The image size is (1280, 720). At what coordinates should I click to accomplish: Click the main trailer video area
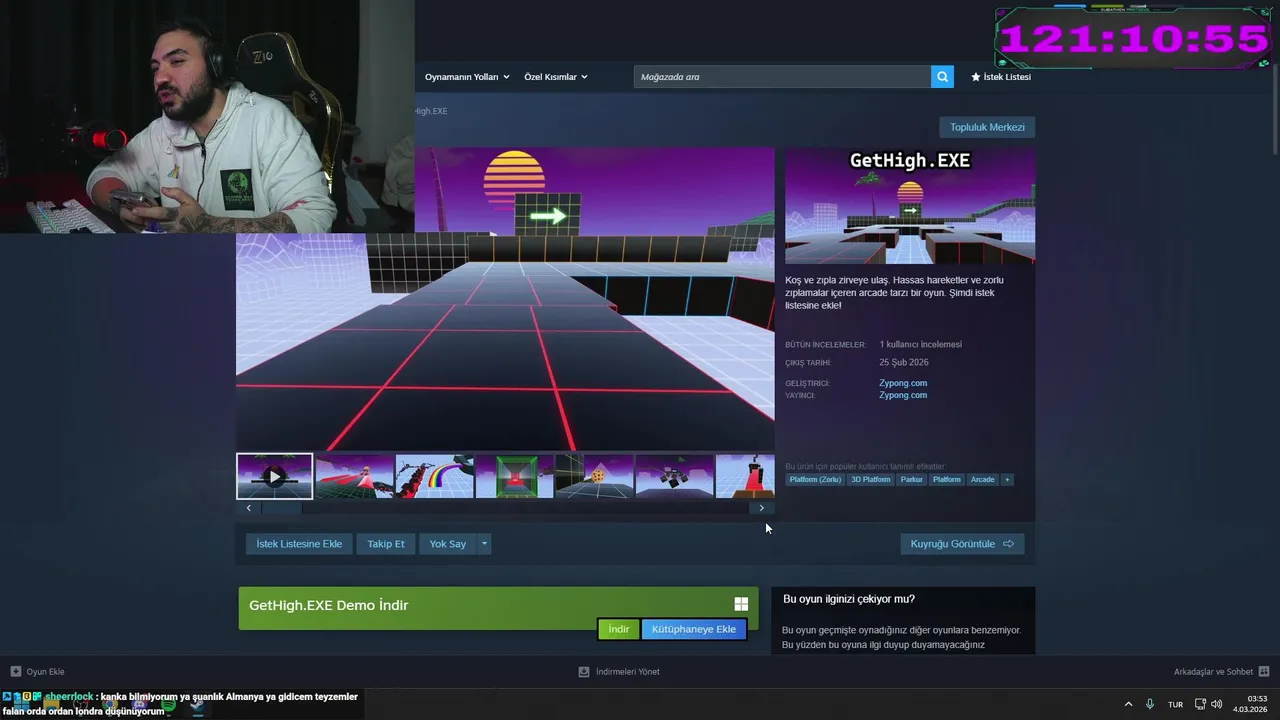[x=505, y=299]
